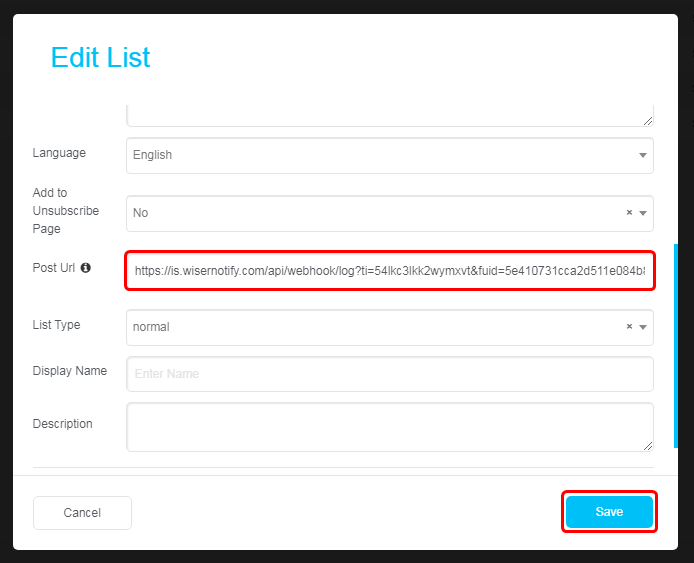Click the No value in unsubscribe dropdown

140,213
